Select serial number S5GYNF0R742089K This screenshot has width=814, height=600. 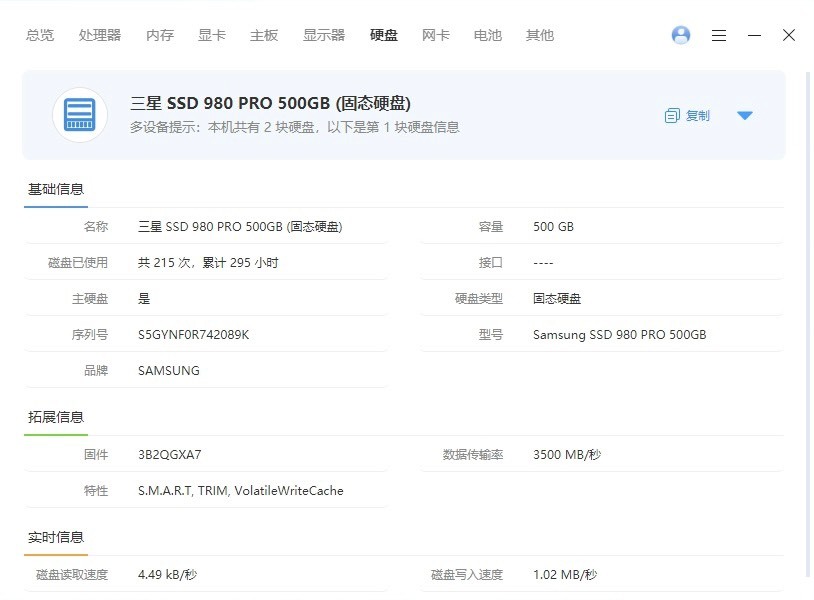click(194, 335)
